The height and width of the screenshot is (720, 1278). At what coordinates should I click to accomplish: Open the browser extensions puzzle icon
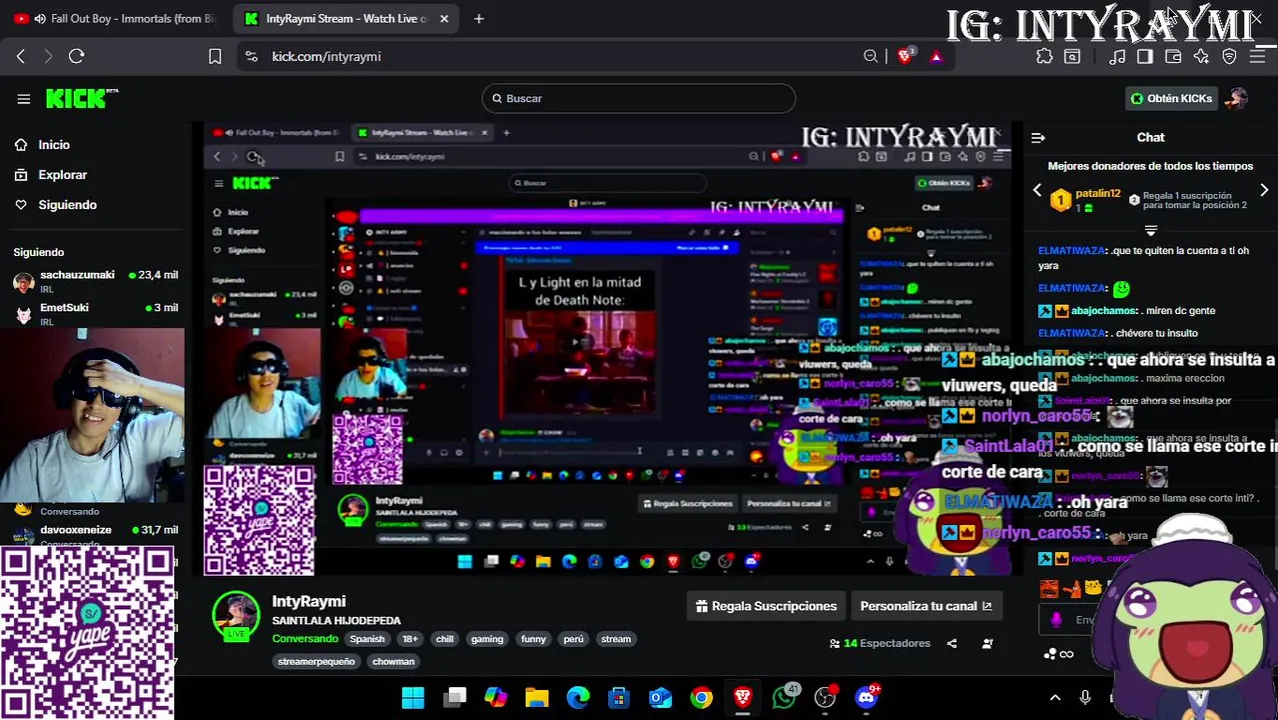pos(1044,57)
